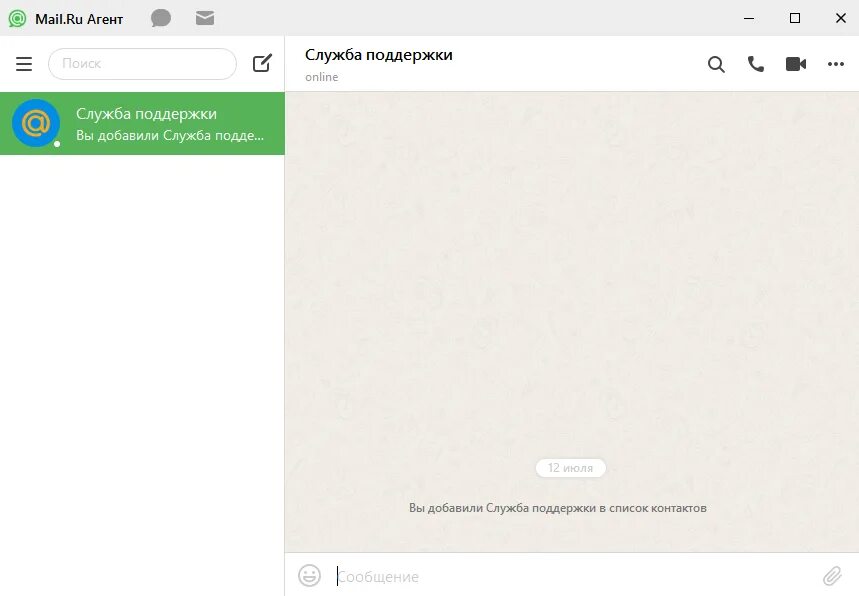The height and width of the screenshot is (596, 859).
Task: Open more options three dots menu
Action: point(835,64)
